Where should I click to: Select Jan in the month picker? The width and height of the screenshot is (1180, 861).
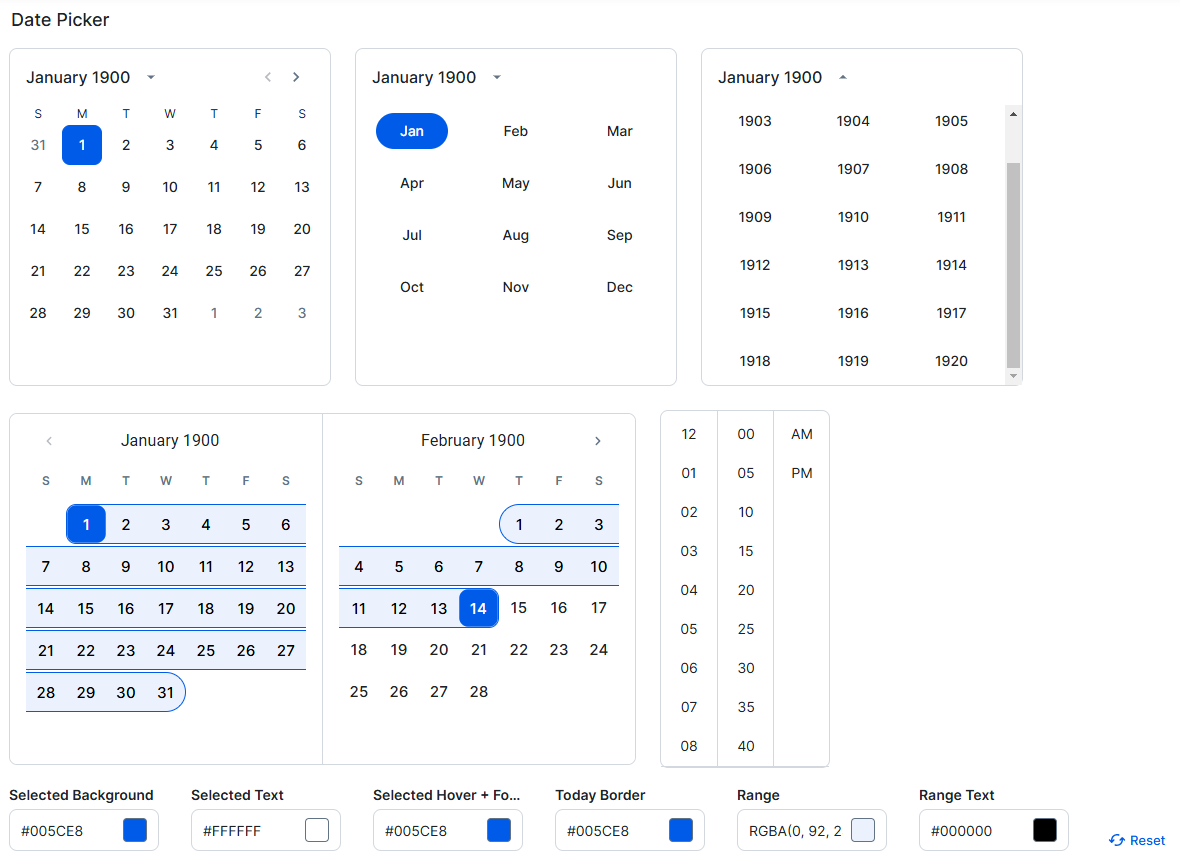[411, 131]
